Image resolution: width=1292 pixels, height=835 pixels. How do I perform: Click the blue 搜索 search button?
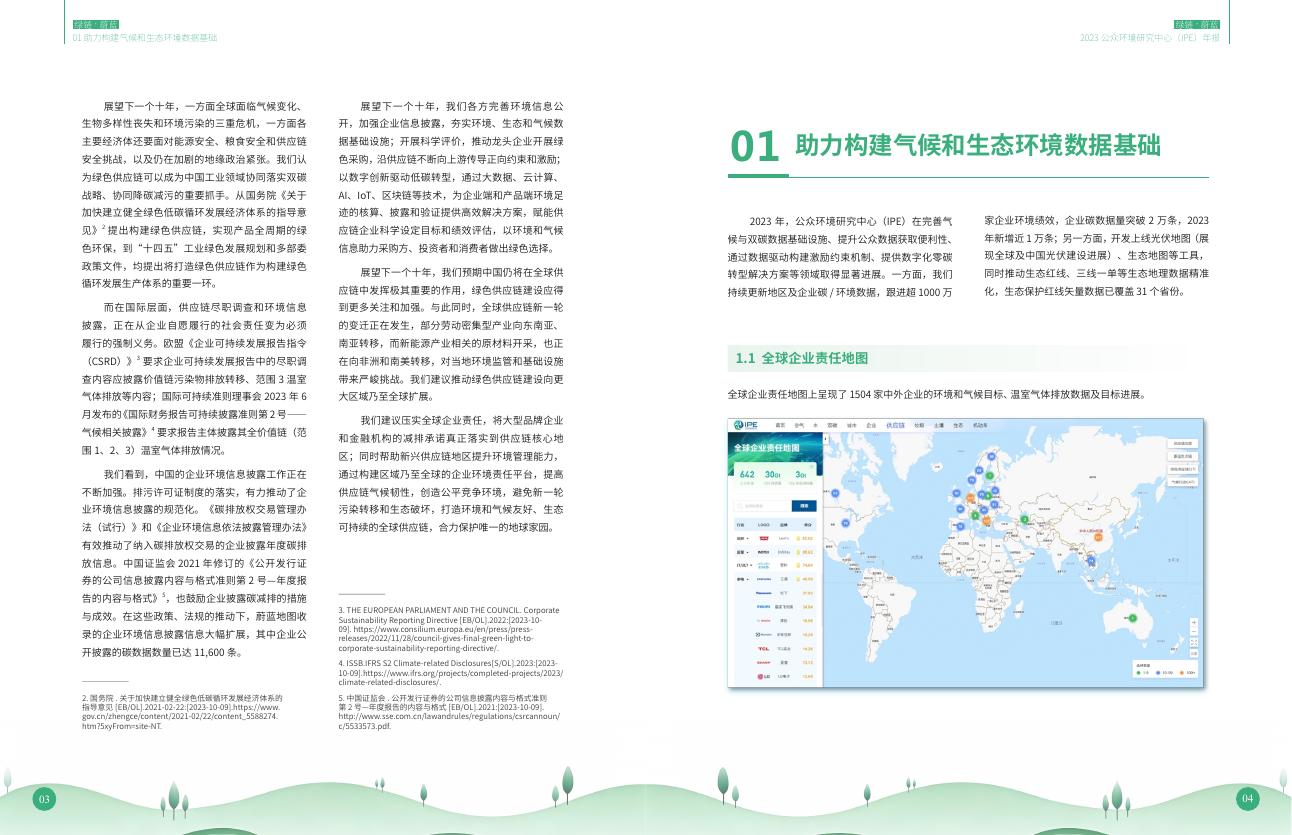pos(804,506)
